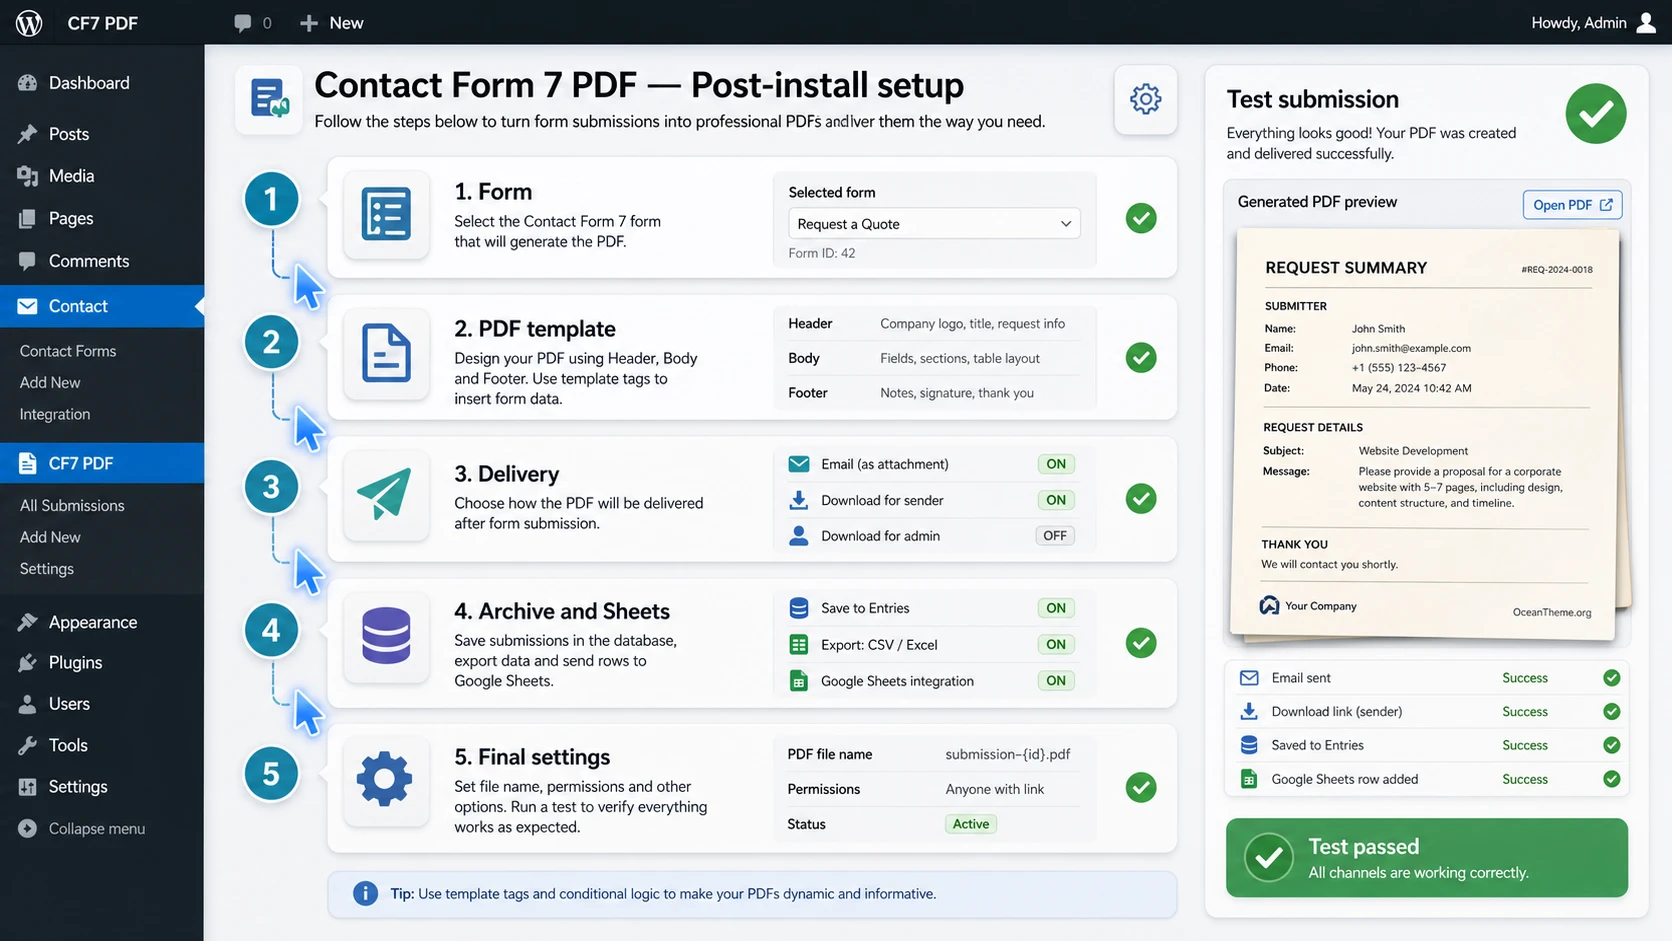
Task: Toggle Download for admin OFF switch
Action: click(1055, 536)
